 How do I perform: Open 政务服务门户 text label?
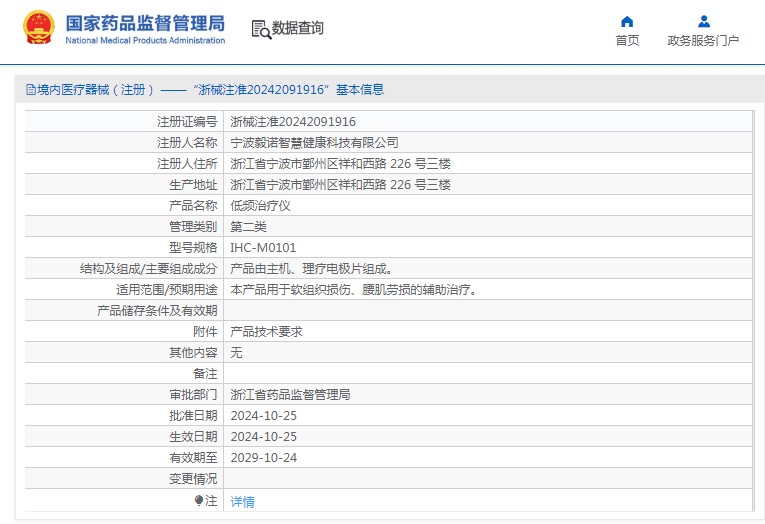(703, 41)
